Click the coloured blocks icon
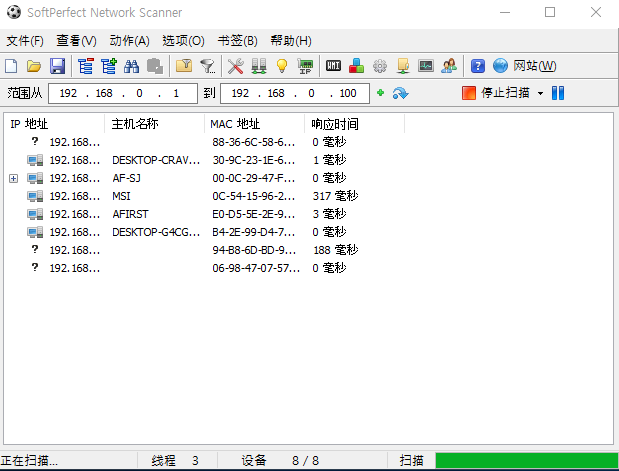619x471 pixels. (x=356, y=66)
